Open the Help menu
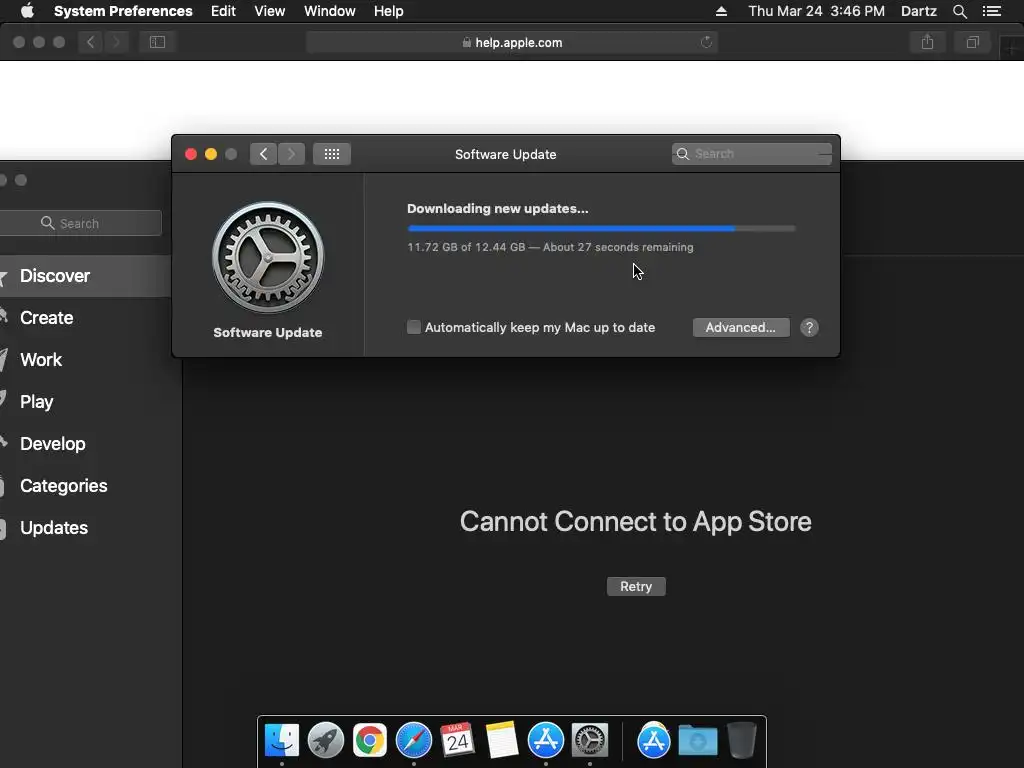Image resolution: width=1024 pixels, height=768 pixels. (389, 11)
